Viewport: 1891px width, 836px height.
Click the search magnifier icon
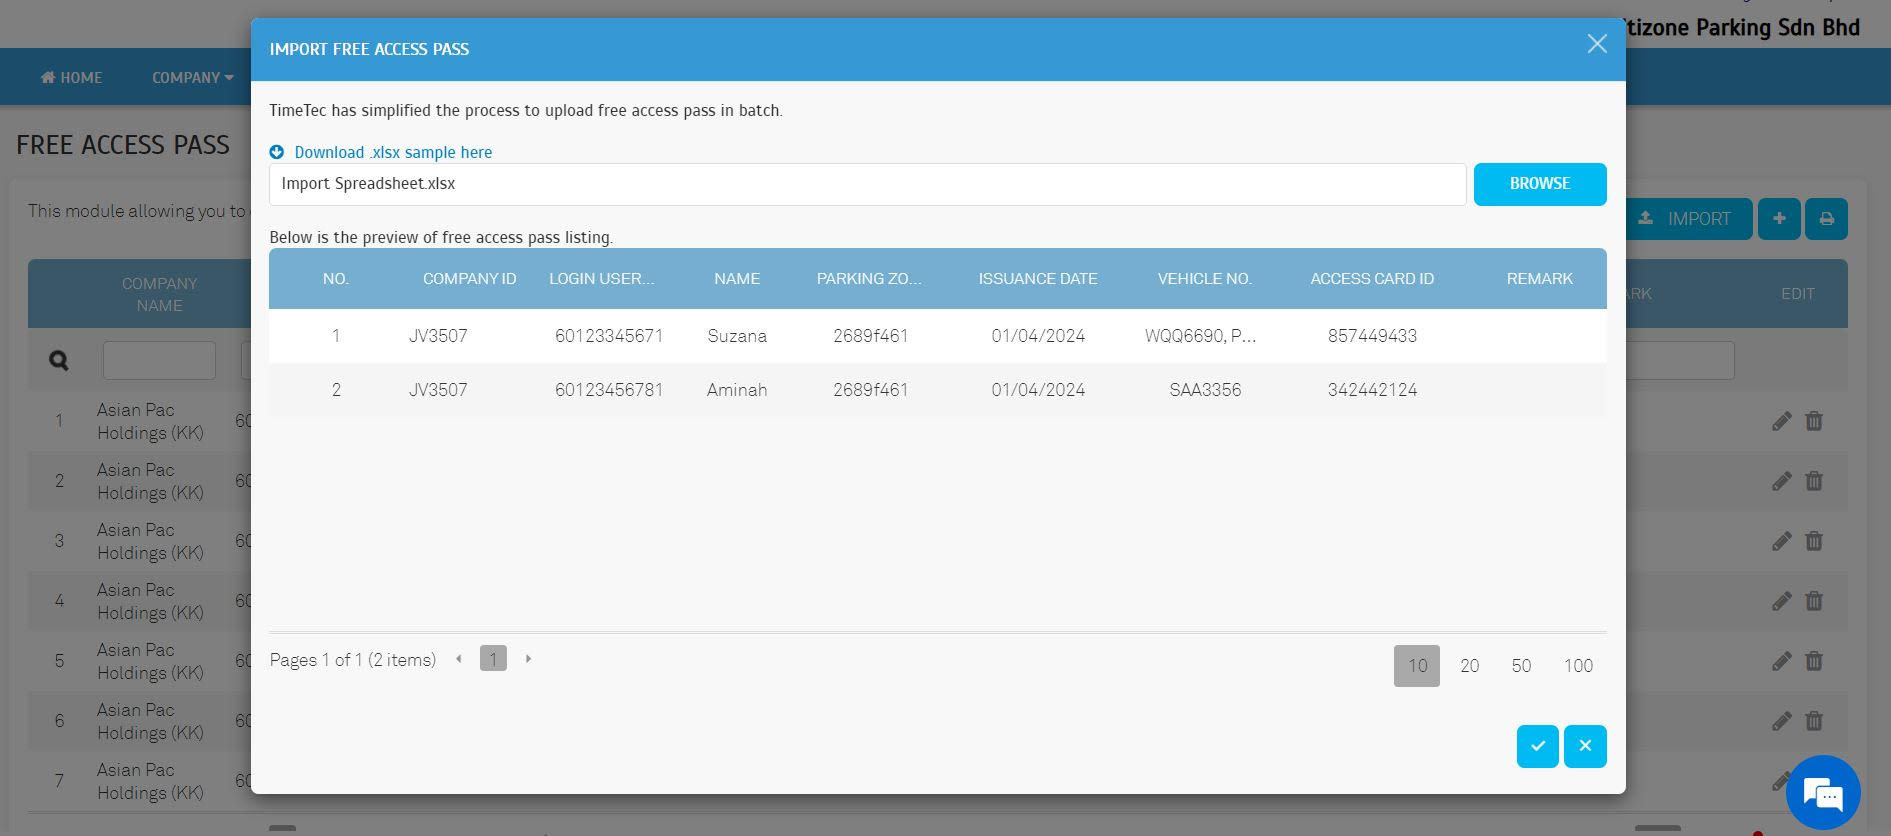click(59, 360)
